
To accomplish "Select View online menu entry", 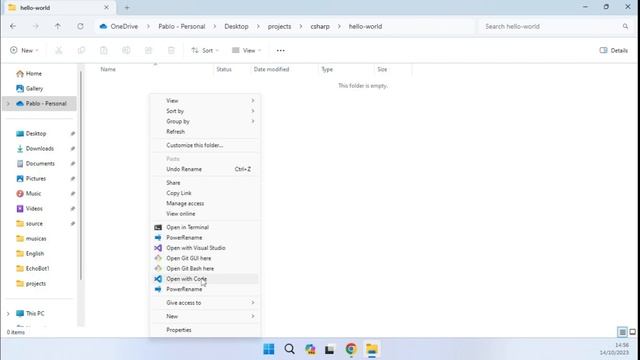I will [204, 213].
